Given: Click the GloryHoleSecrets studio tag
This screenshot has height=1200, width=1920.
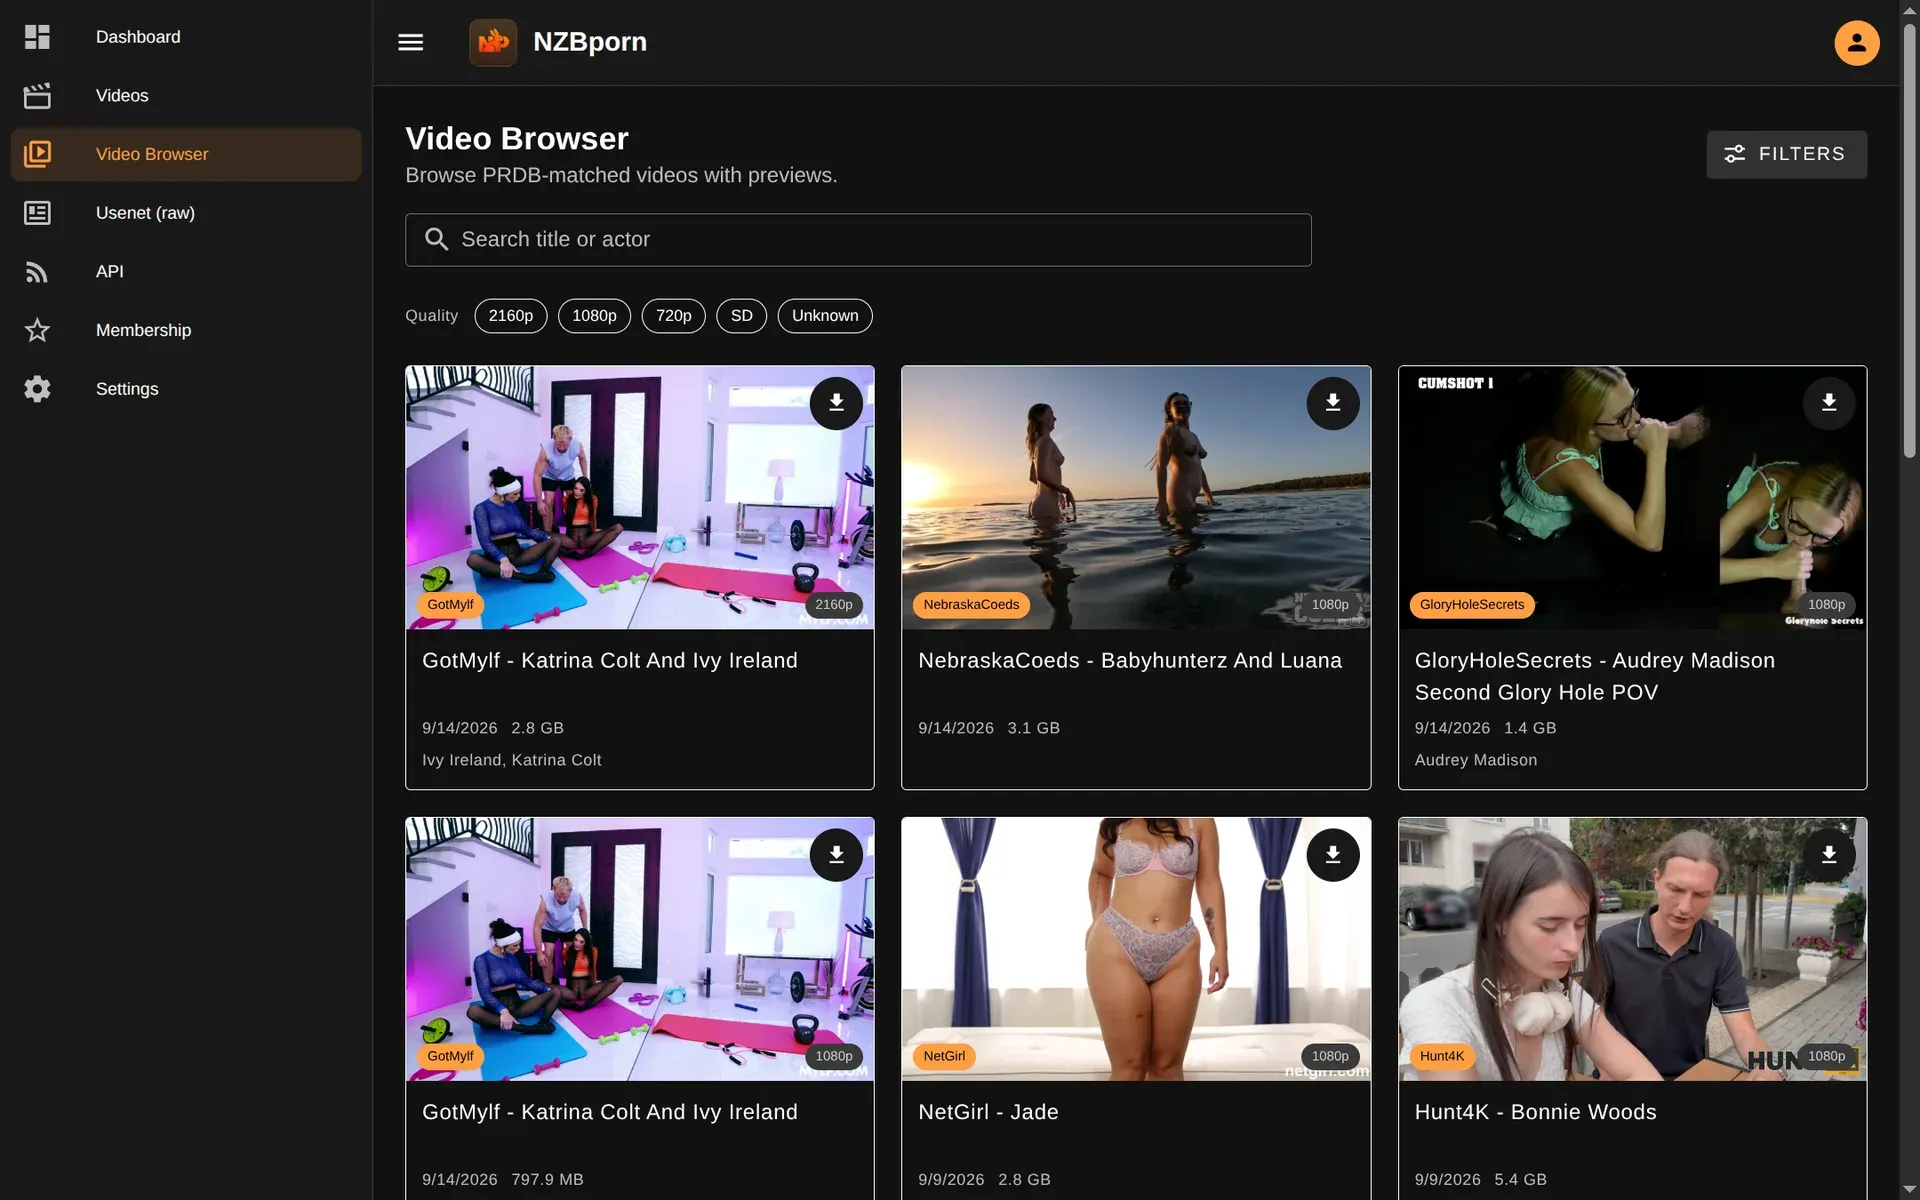Looking at the screenshot, I should (x=1472, y=605).
